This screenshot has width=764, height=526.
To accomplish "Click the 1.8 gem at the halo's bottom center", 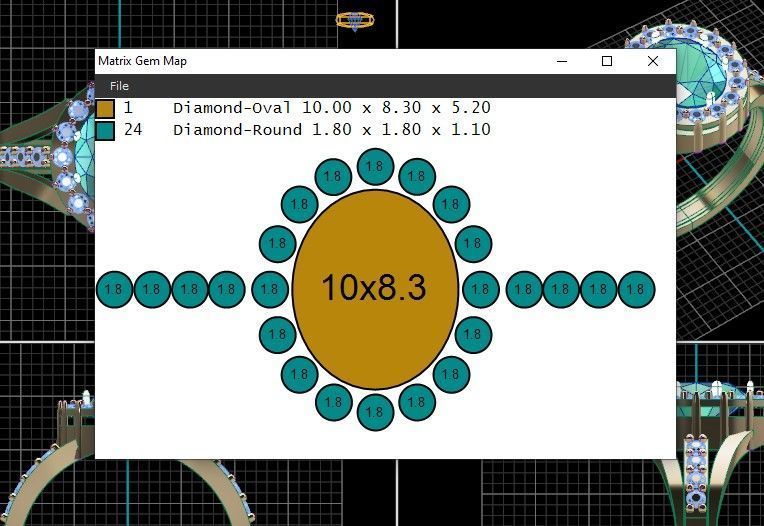I will 375,412.
